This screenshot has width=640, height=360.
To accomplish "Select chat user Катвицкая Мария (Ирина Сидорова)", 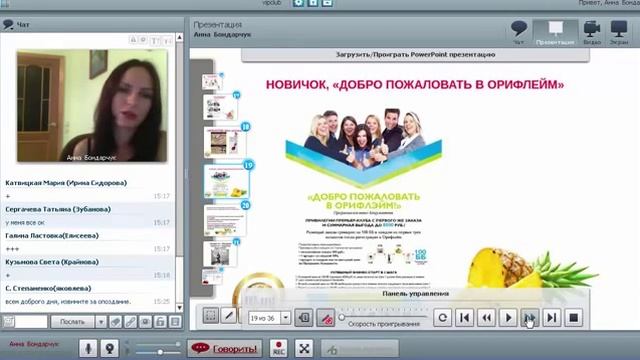I will (x=66, y=183).
